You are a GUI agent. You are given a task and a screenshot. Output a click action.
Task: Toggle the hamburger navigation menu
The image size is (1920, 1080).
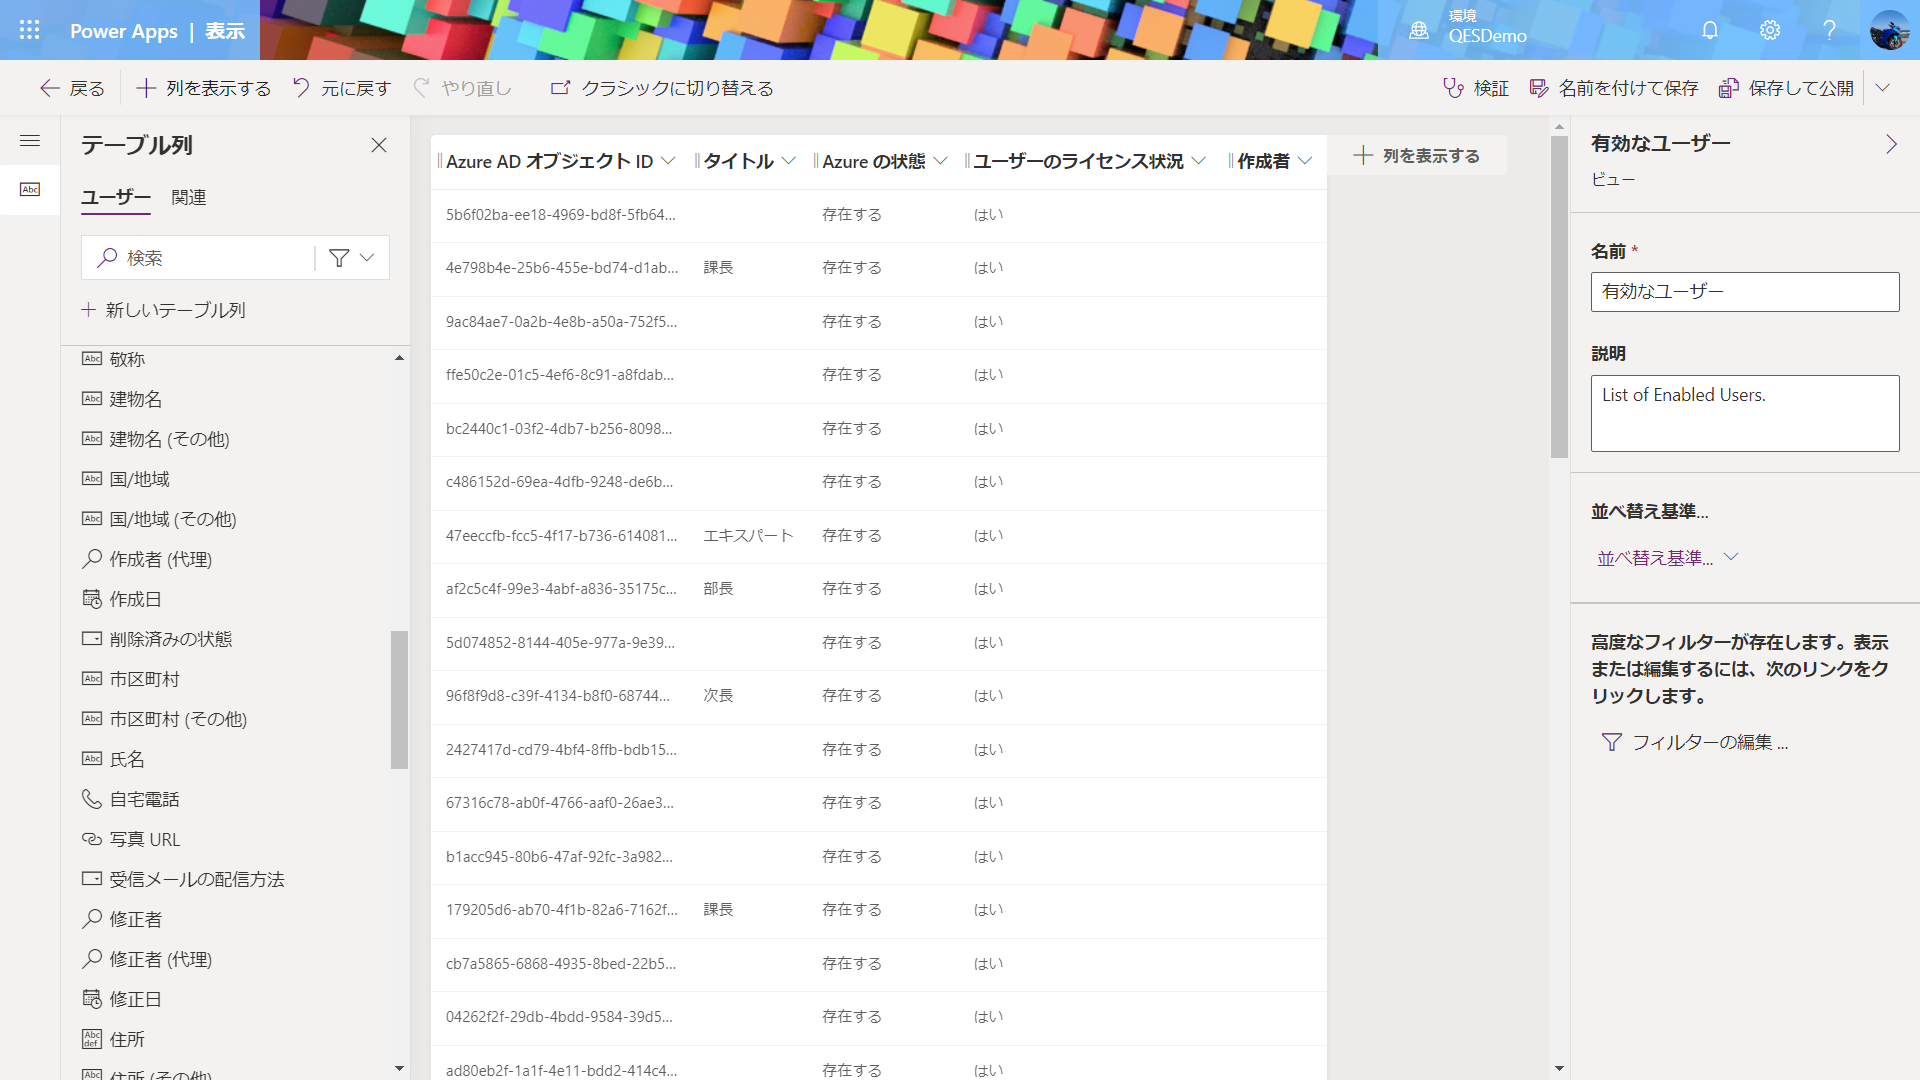tap(30, 141)
